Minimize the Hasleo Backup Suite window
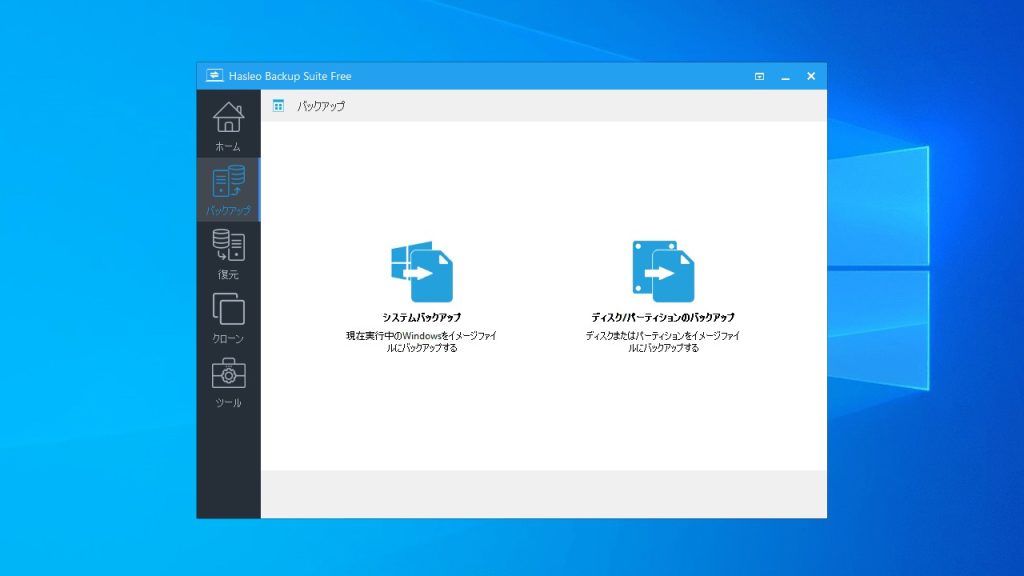Image resolution: width=1024 pixels, height=576 pixels. [785, 76]
